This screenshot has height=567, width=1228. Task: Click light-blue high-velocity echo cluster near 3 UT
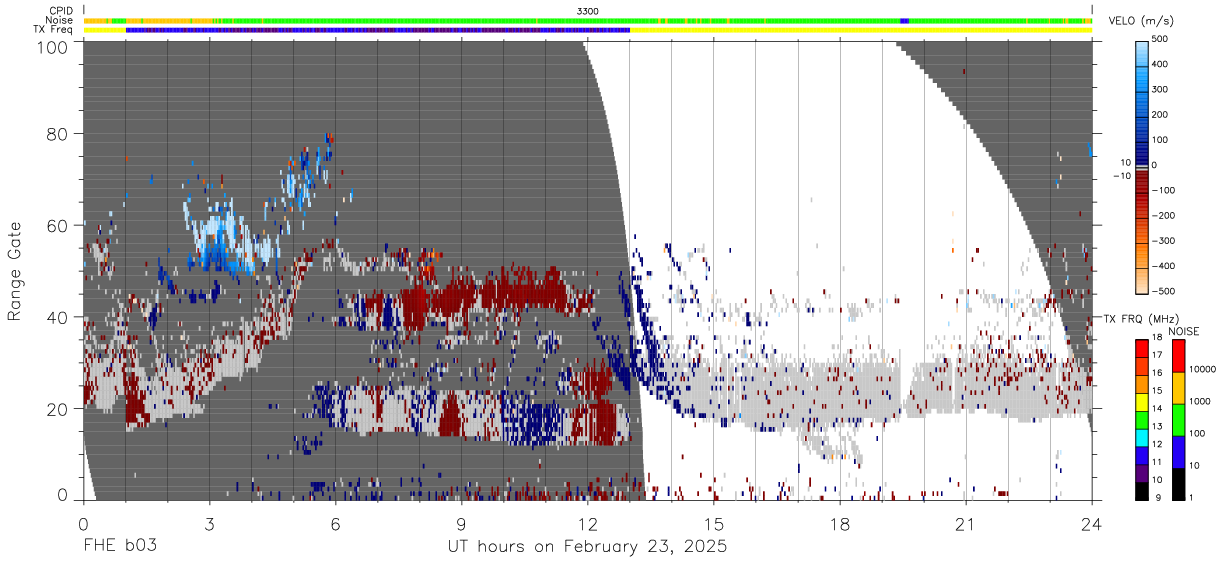220,240
